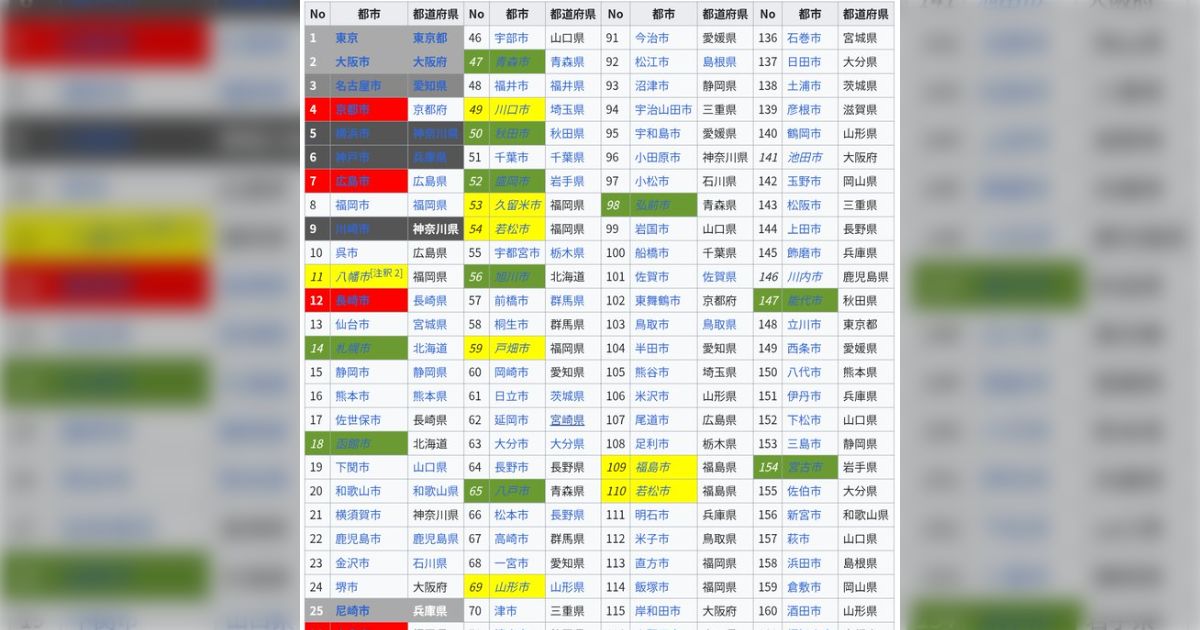Open the 注釈 2 footnote beside 八幡市

(386, 273)
